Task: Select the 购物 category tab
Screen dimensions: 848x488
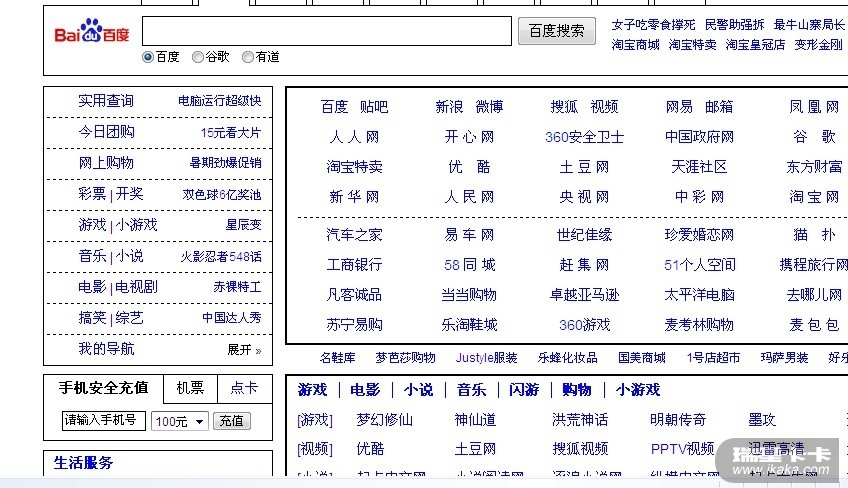Action: tap(577, 390)
